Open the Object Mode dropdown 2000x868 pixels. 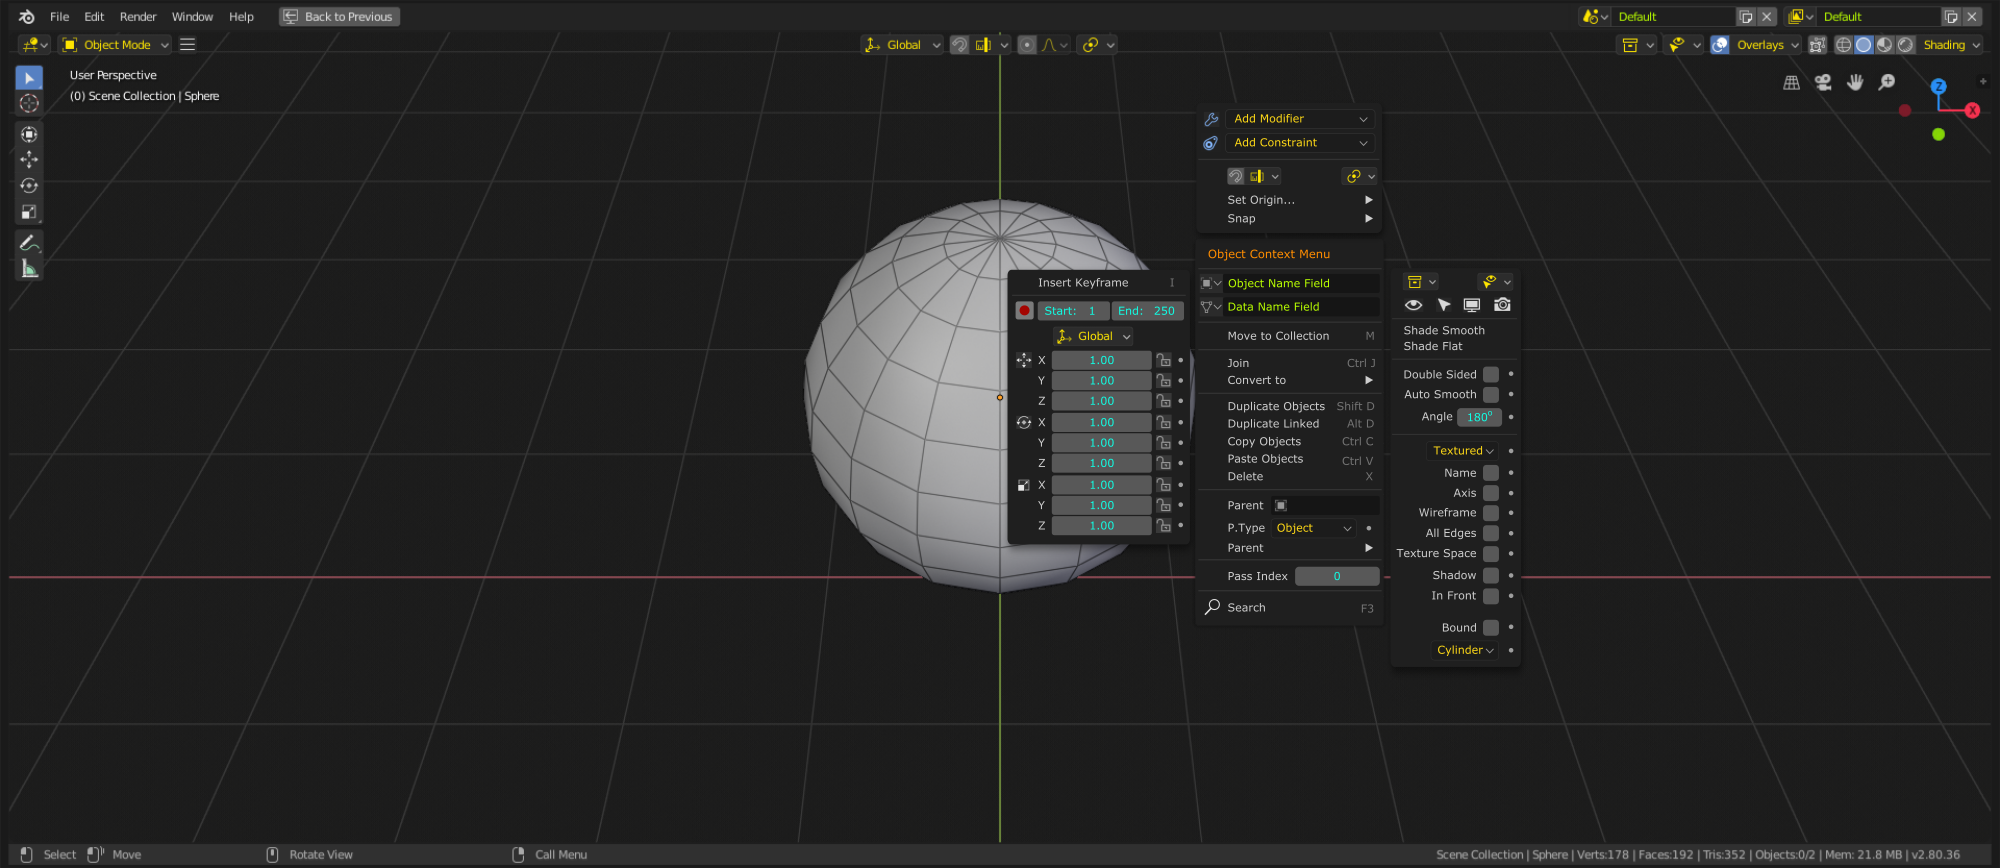click(115, 45)
